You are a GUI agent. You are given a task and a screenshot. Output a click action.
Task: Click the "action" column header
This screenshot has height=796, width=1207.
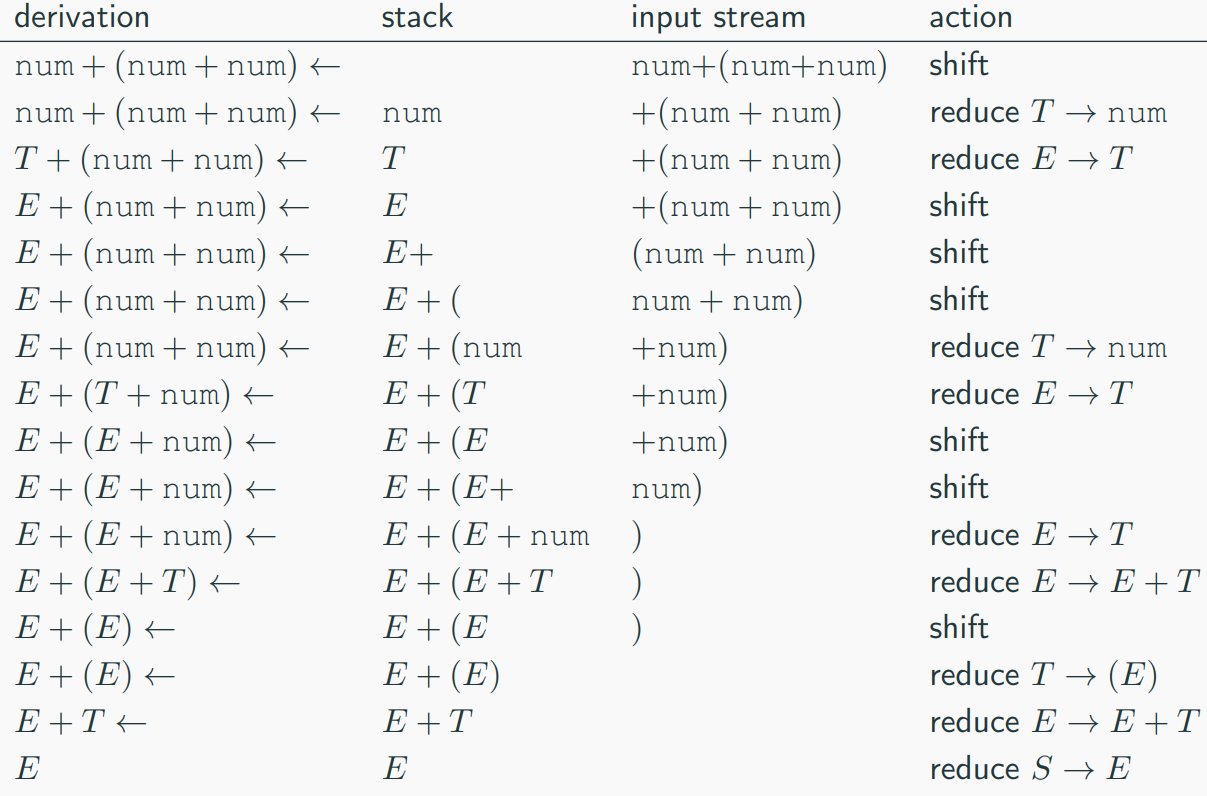(970, 18)
